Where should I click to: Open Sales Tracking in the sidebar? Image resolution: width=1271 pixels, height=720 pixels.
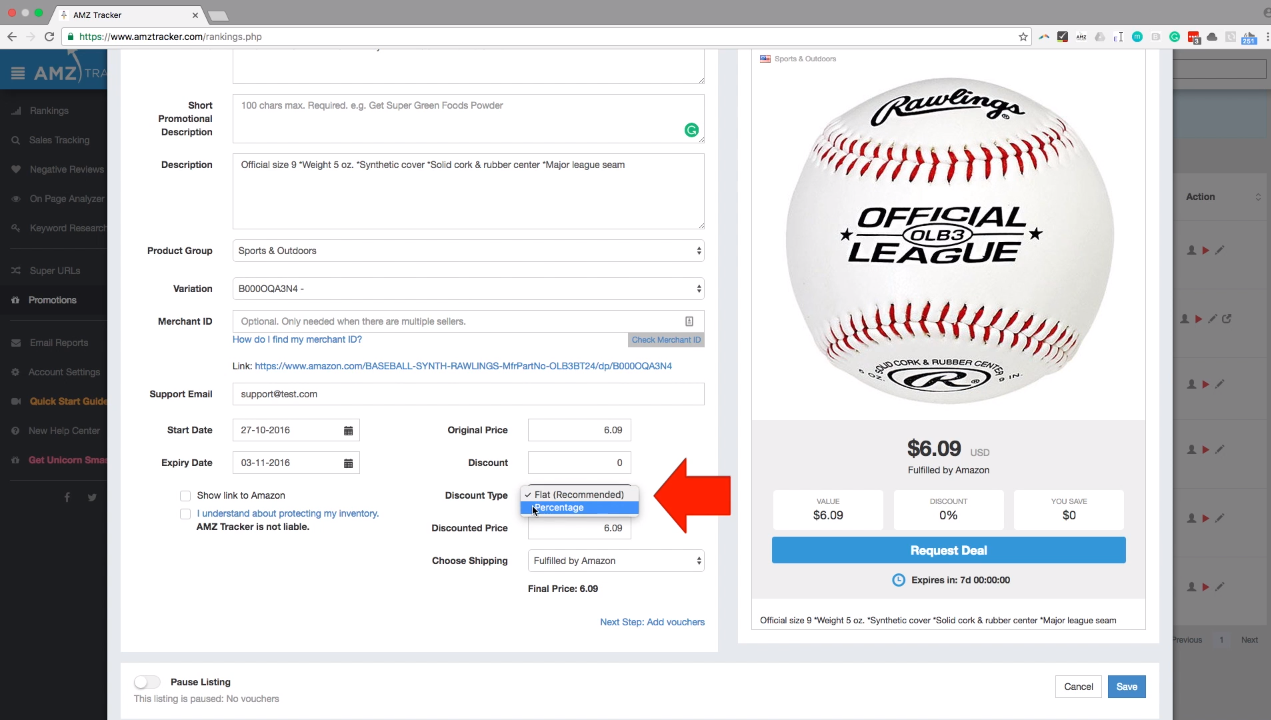[59, 140]
